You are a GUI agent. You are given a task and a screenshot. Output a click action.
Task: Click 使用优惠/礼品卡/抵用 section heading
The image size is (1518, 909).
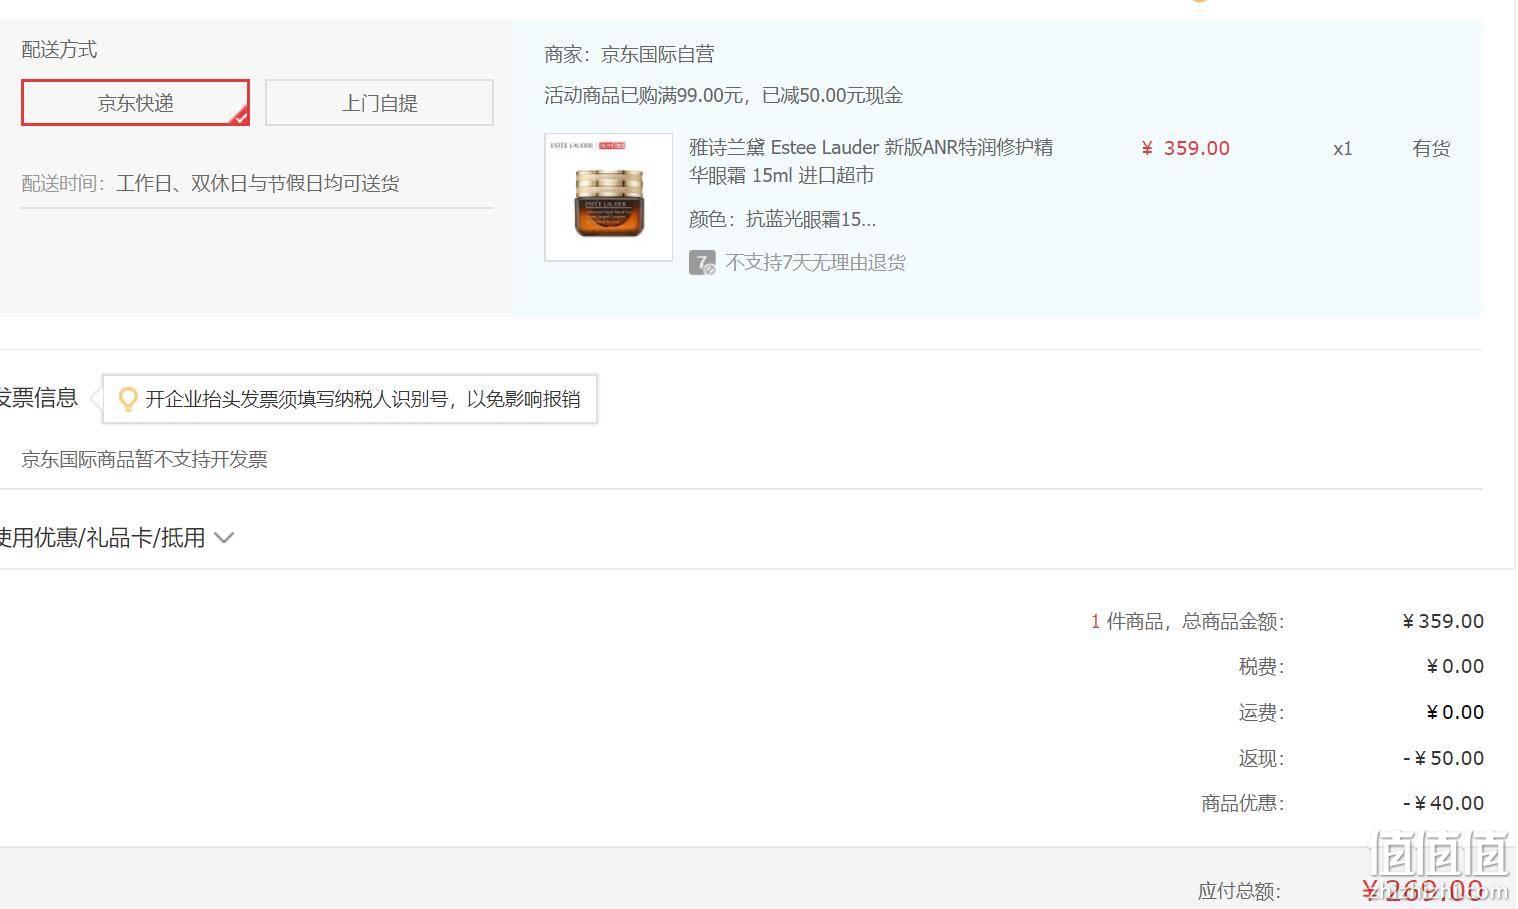coord(101,538)
